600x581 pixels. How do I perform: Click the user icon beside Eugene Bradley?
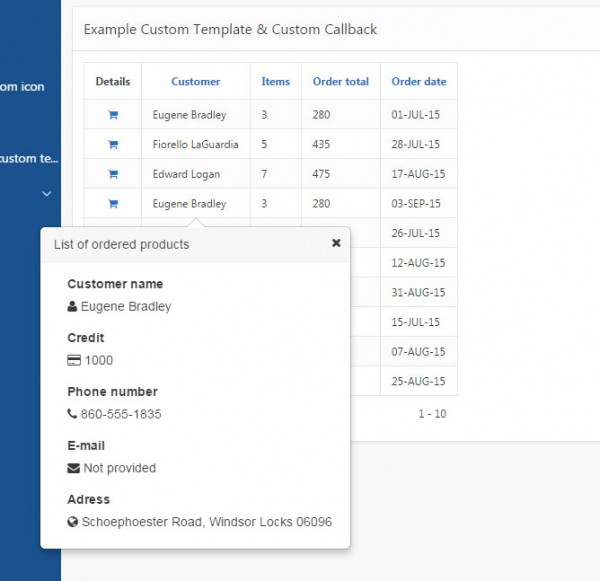tap(72, 307)
